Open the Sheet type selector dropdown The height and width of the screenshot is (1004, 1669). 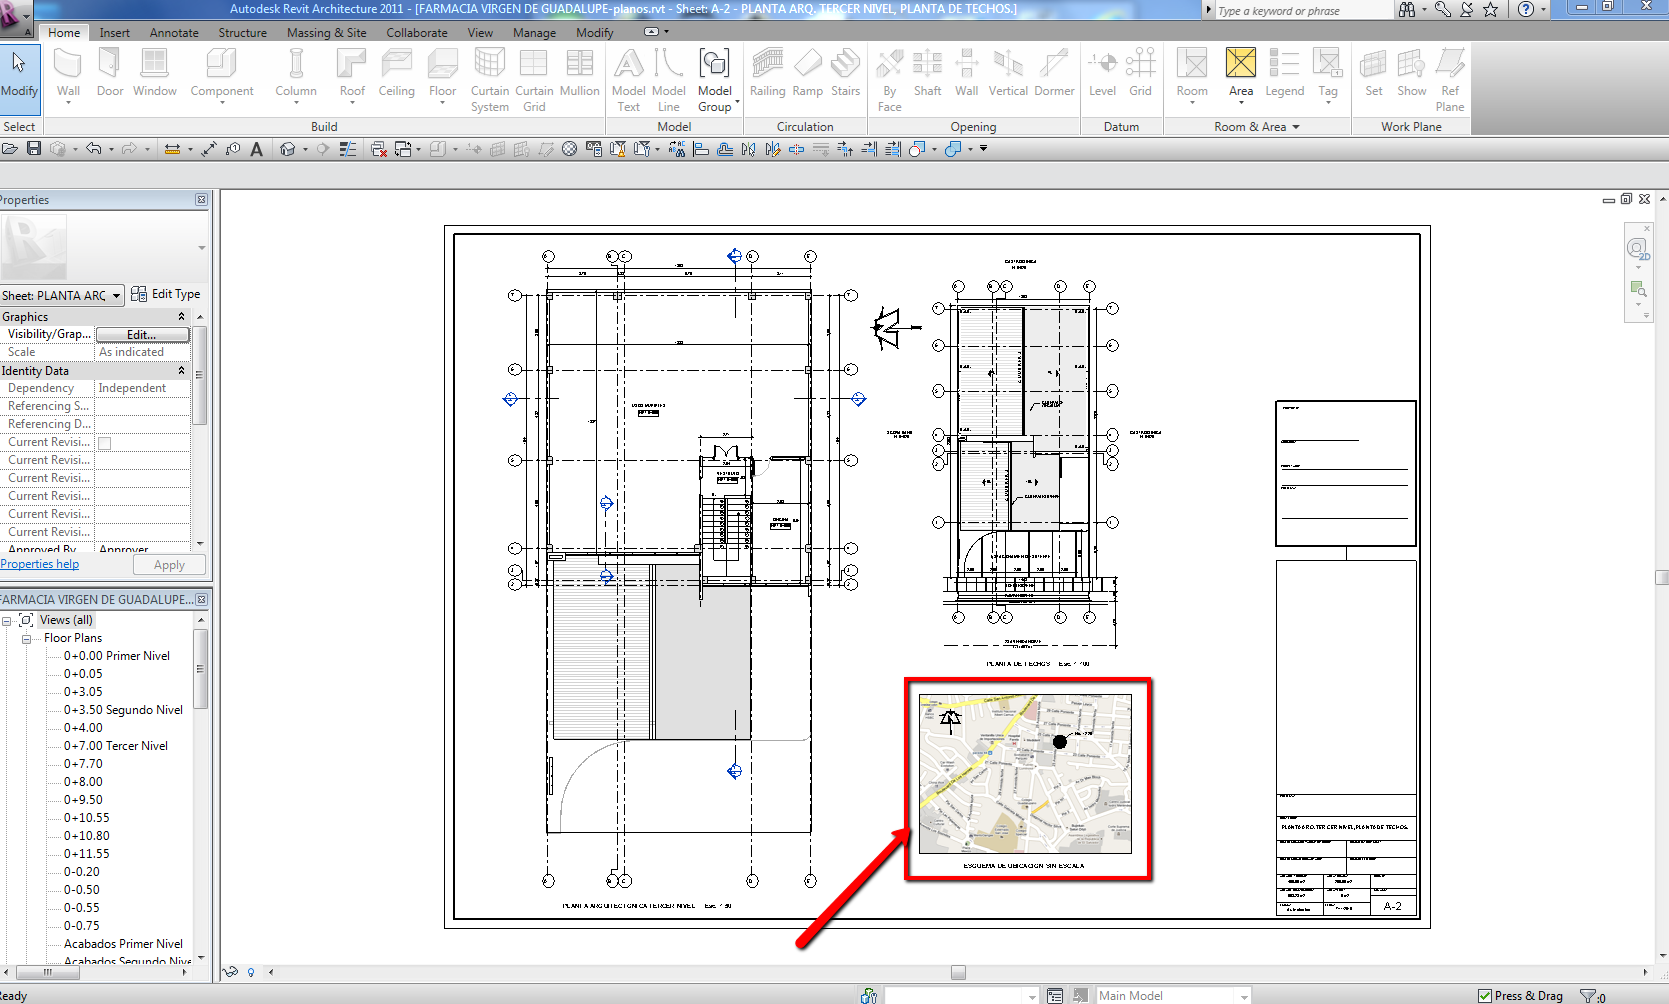click(x=117, y=295)
